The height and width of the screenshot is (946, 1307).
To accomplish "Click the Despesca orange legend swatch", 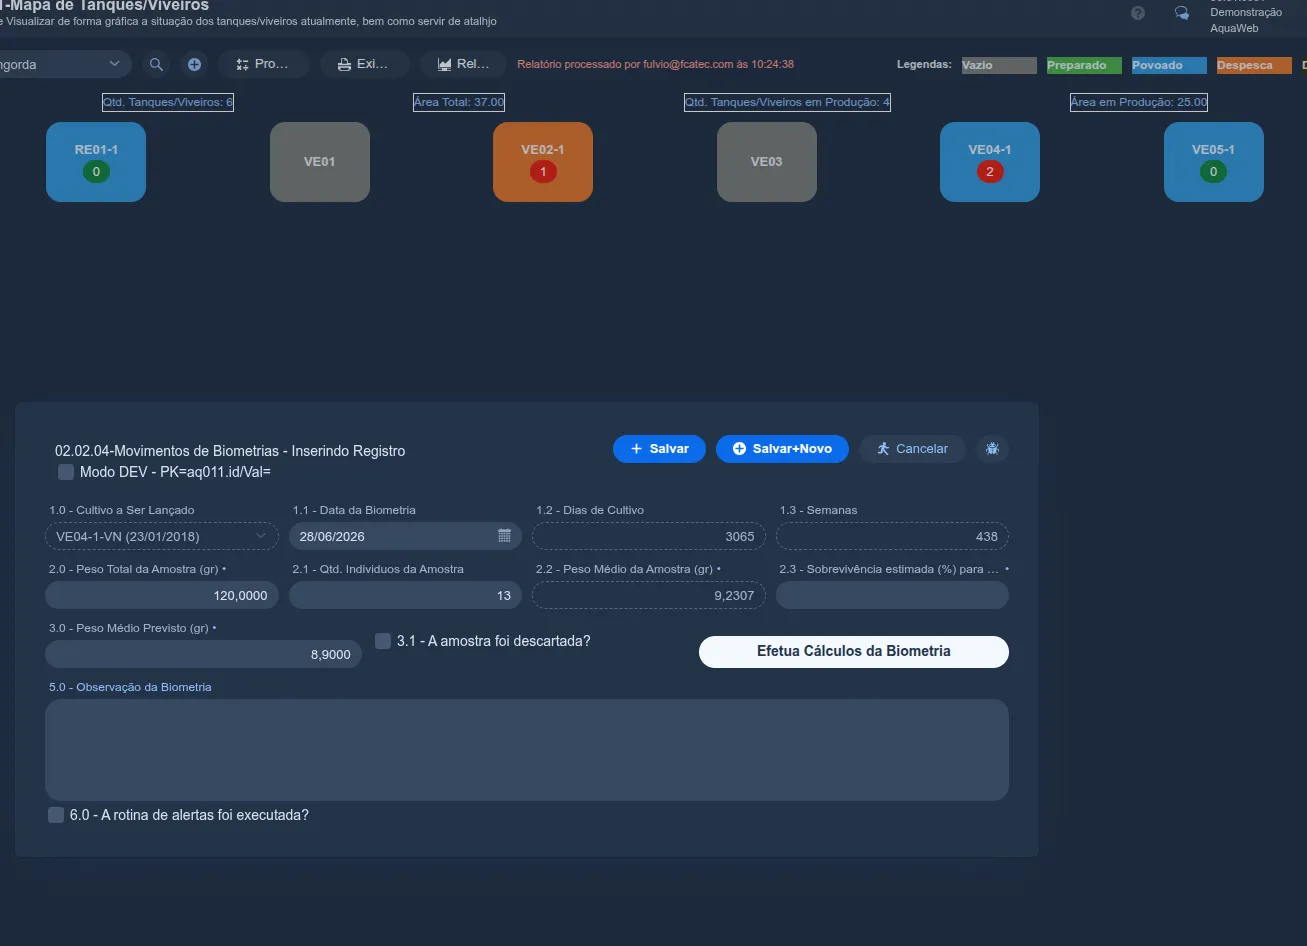I will coord(1254,65).
